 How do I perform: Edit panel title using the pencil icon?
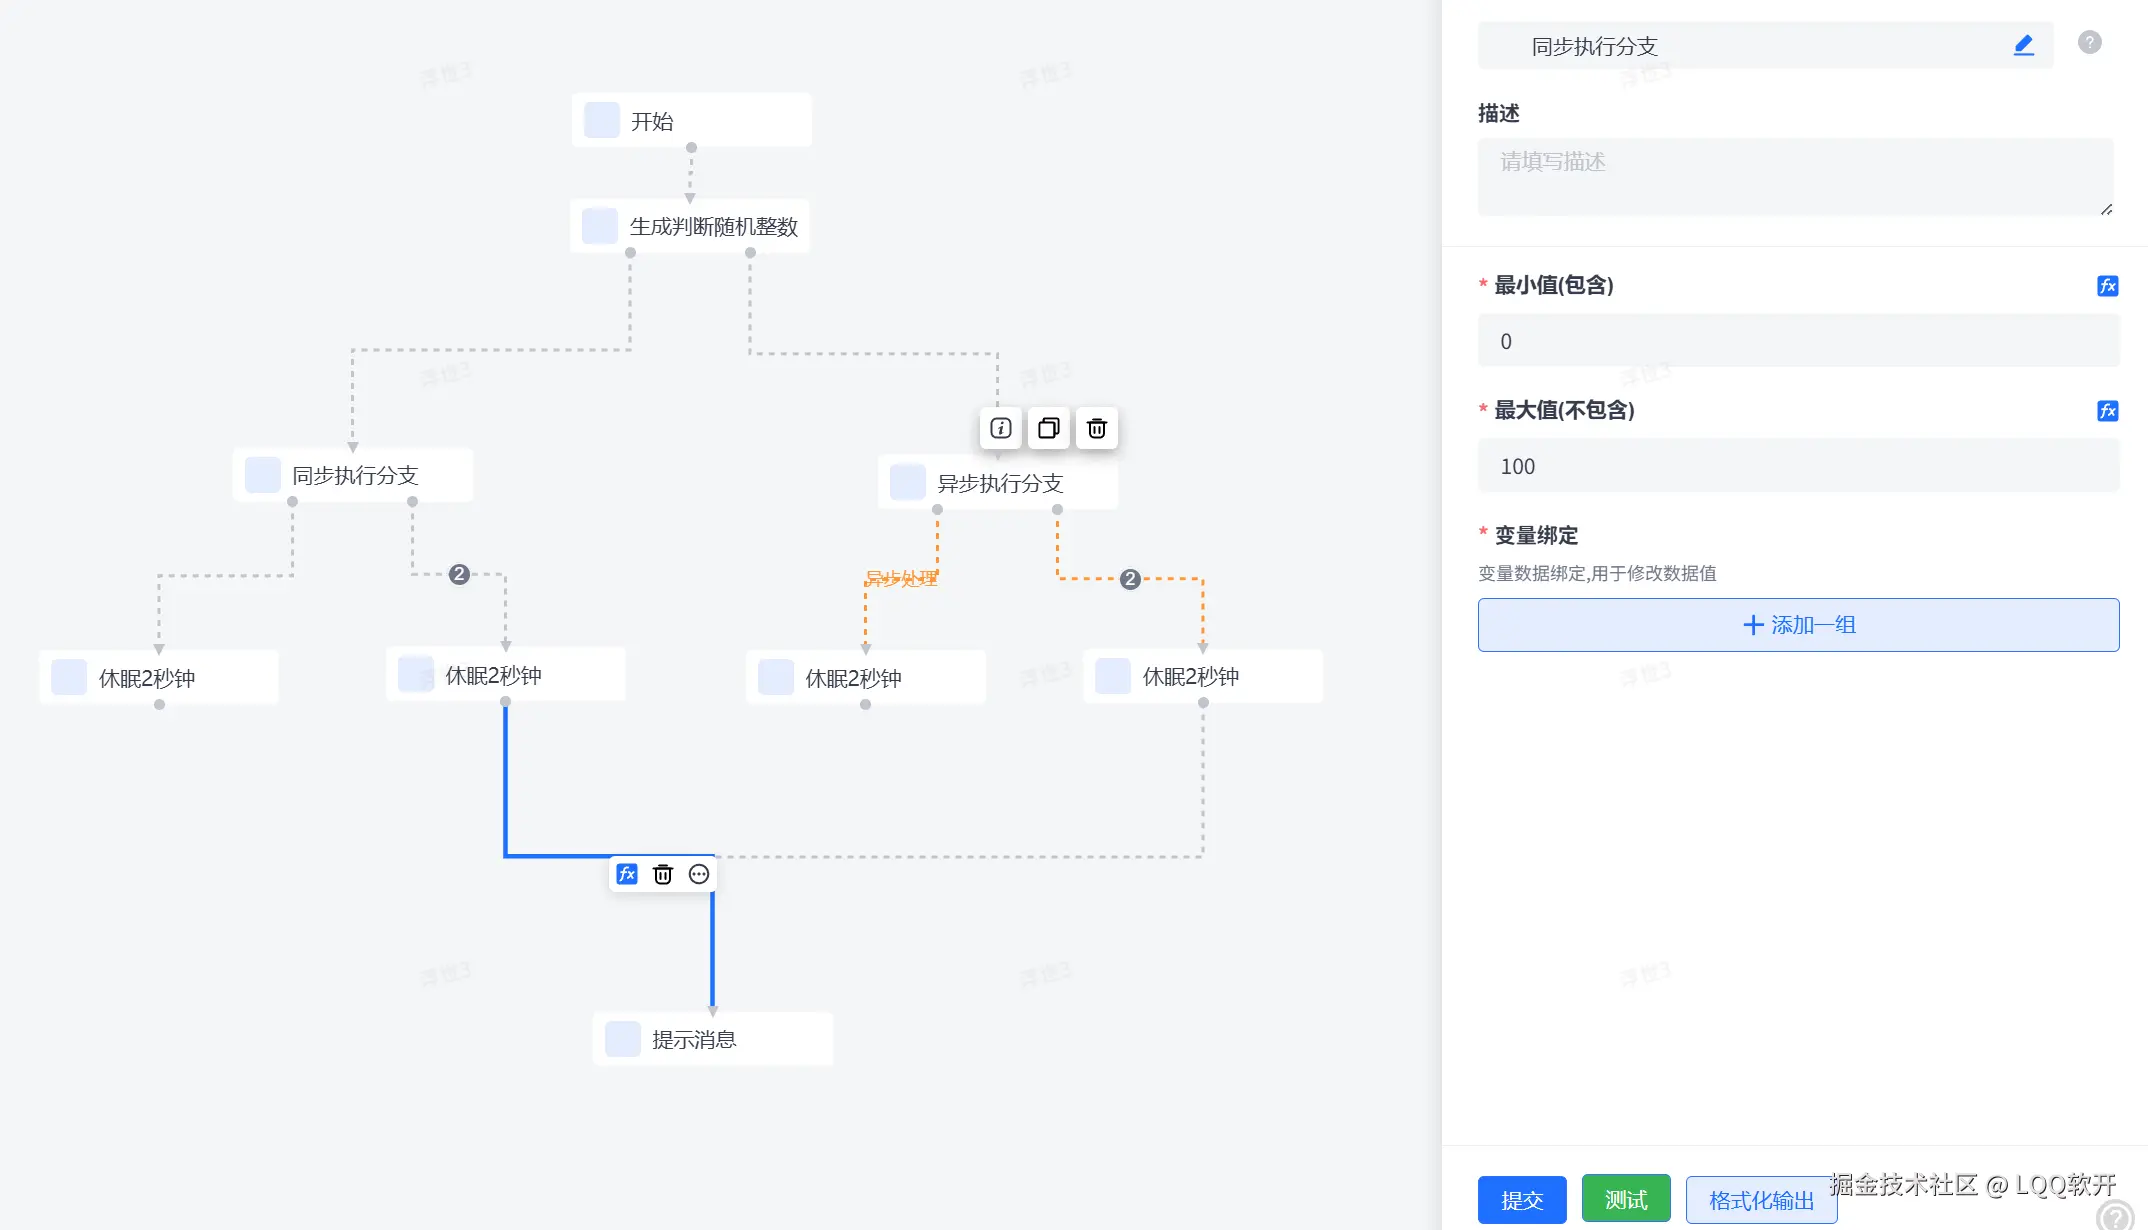2023,44
